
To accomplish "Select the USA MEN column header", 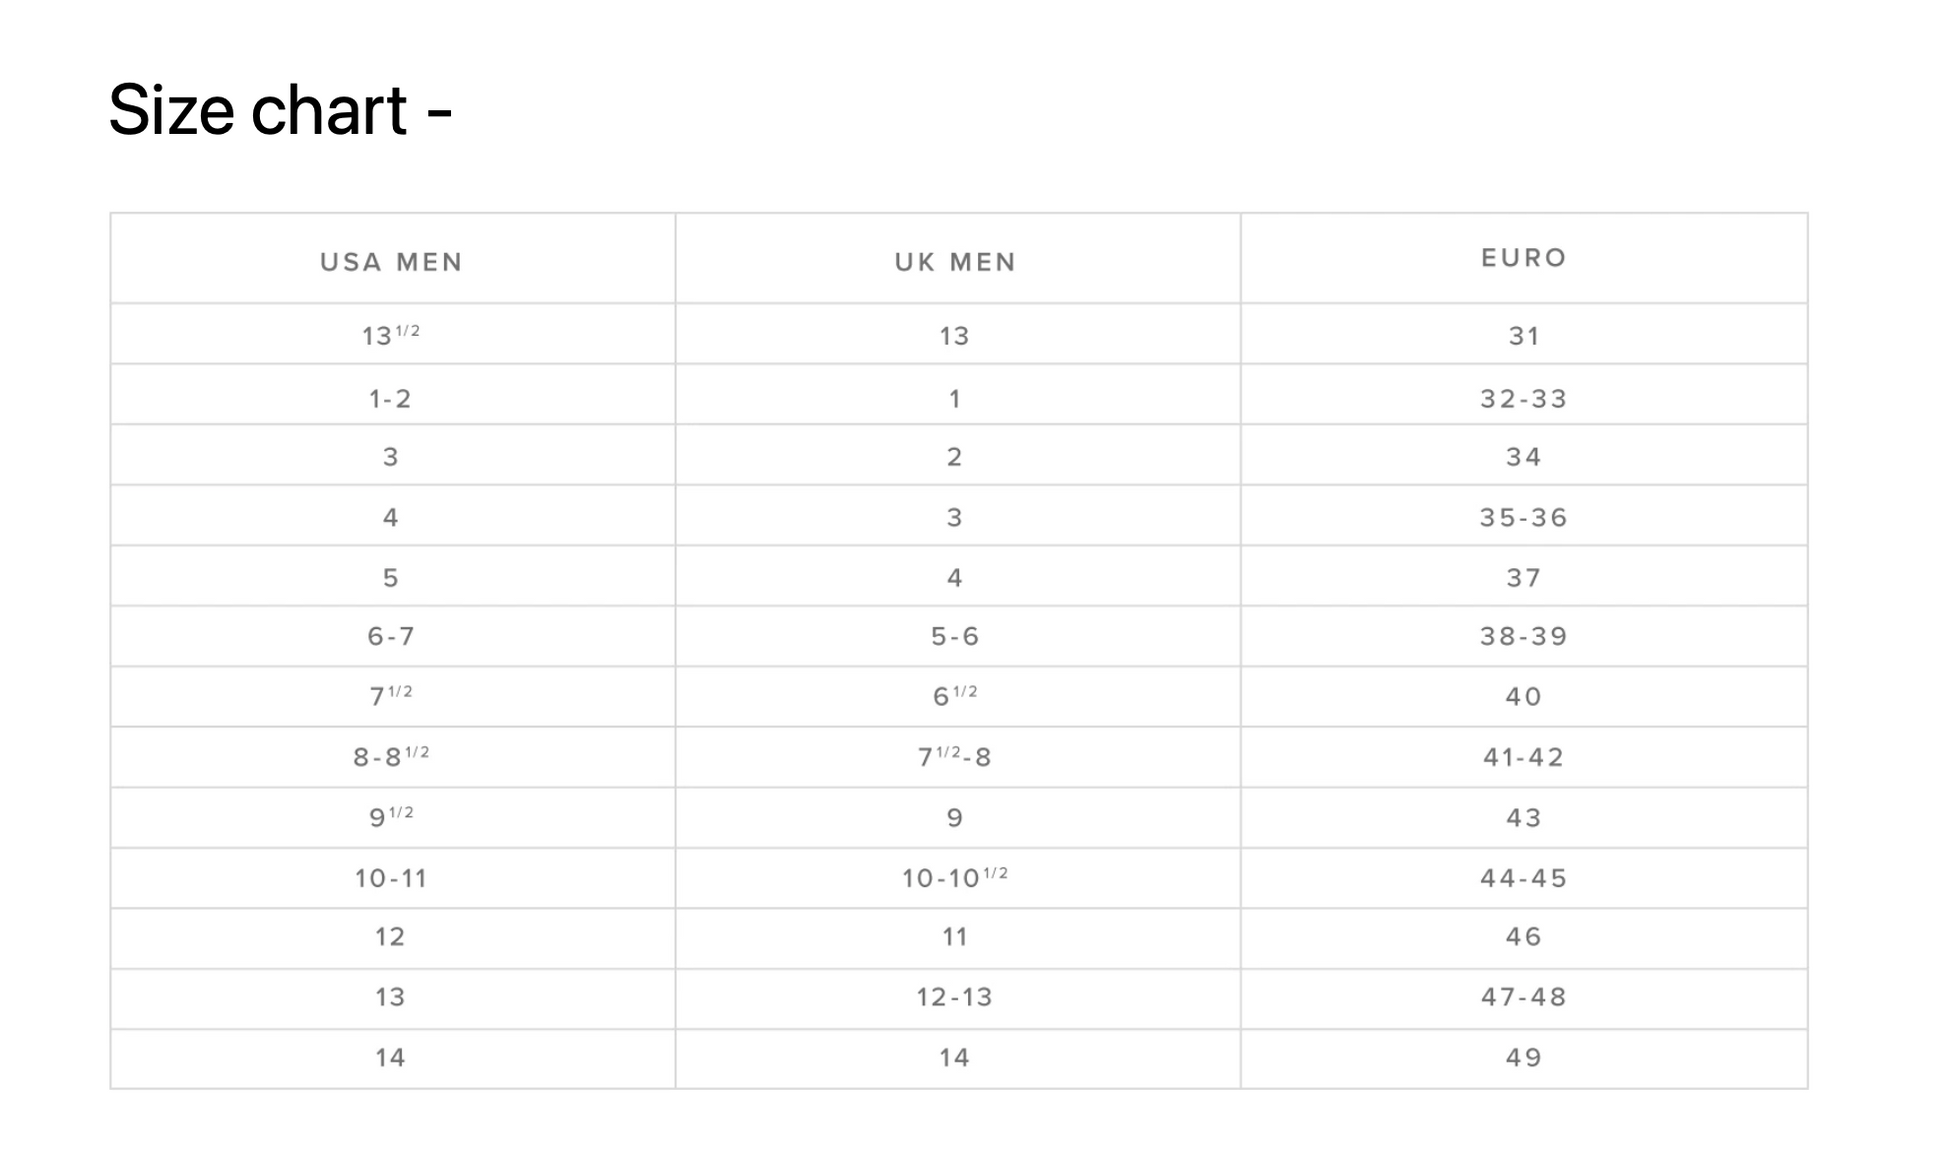I will tap(391, 262).
